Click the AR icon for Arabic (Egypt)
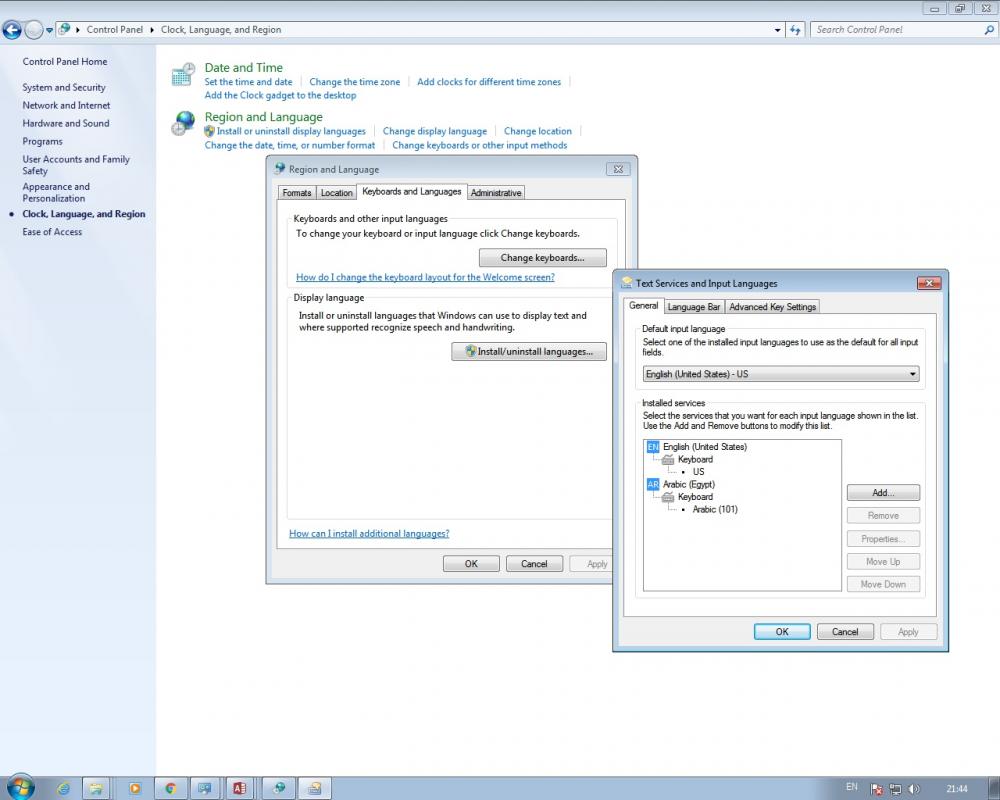The height and width of the screenshot is (800, 1000). [x=653, y=484]
